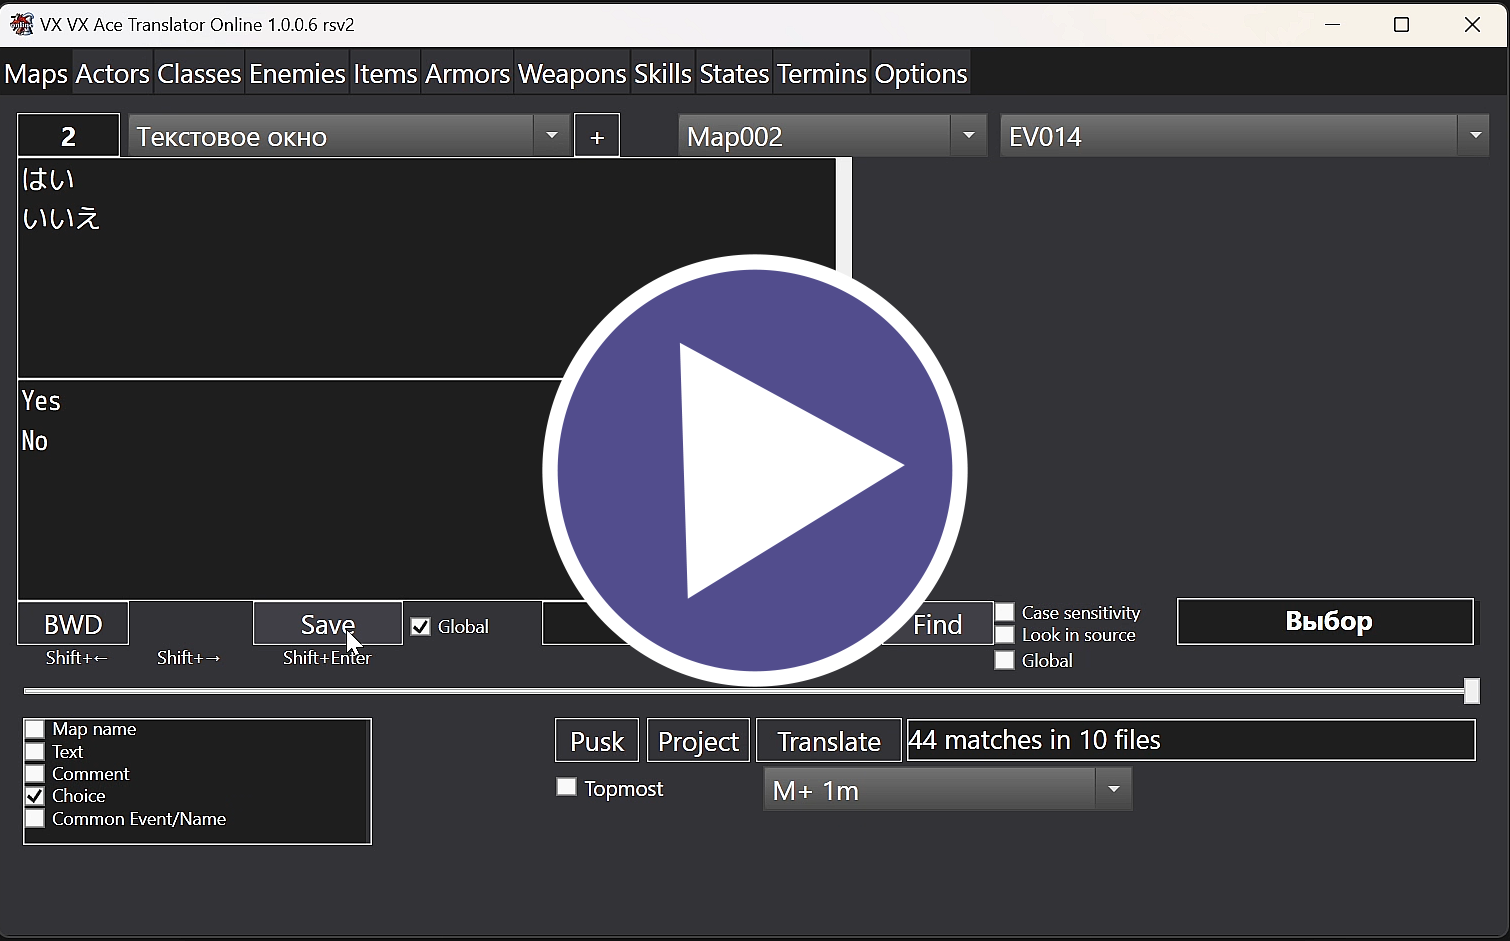This screenshot has width=1510, height=941.
Task: Click the Save button
Action: (x=328, y=624)
